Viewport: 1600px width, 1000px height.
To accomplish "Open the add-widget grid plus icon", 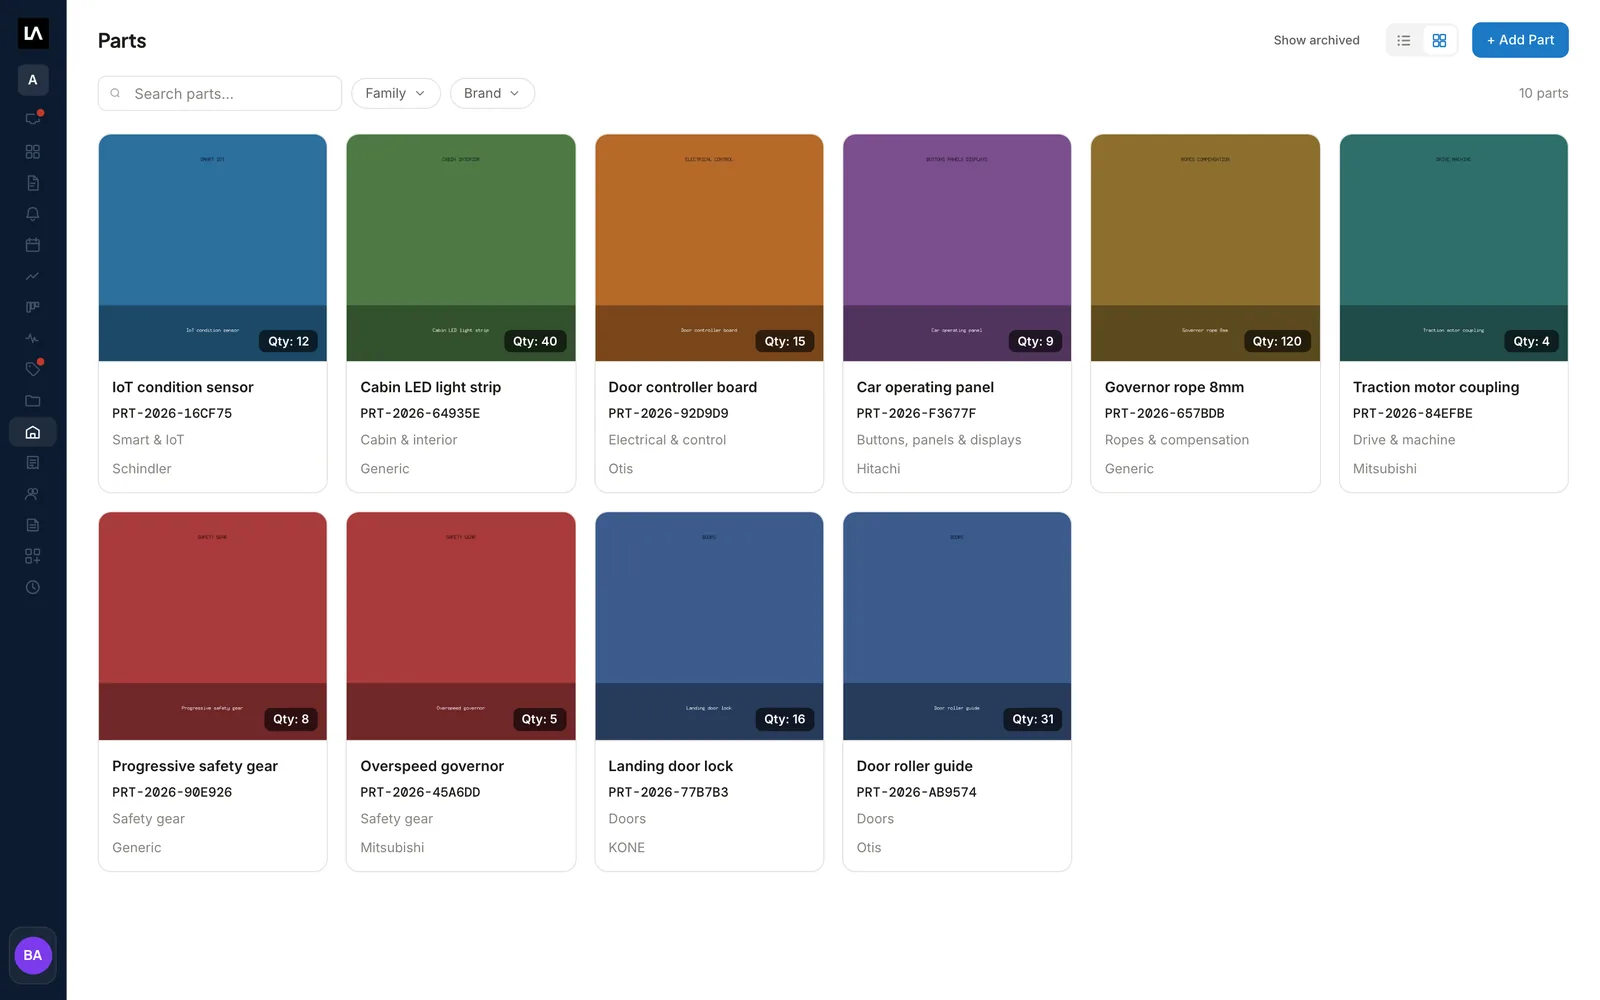I will pyautogui.click(x=33, y=556).
